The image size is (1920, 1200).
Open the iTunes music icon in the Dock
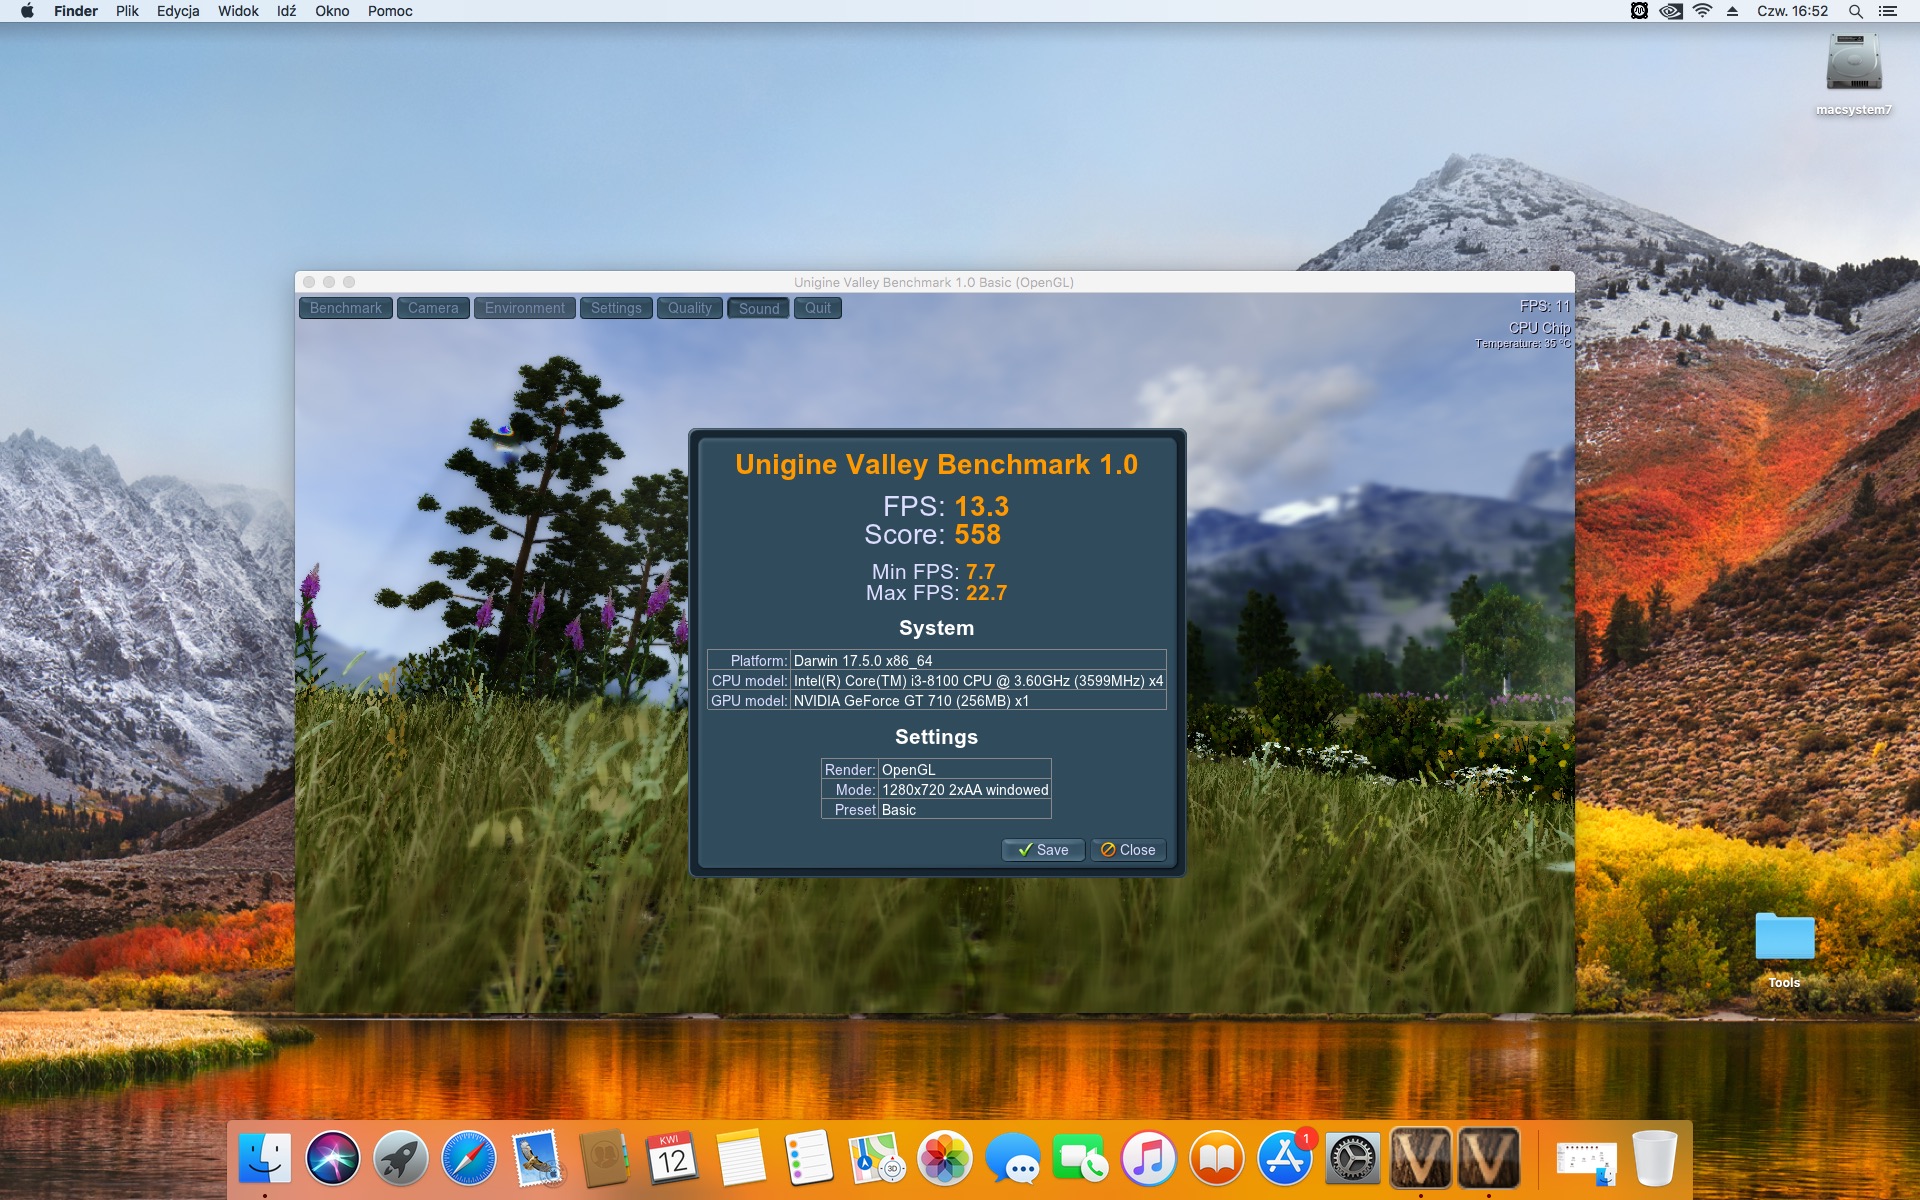[x=1148, y=1160]
